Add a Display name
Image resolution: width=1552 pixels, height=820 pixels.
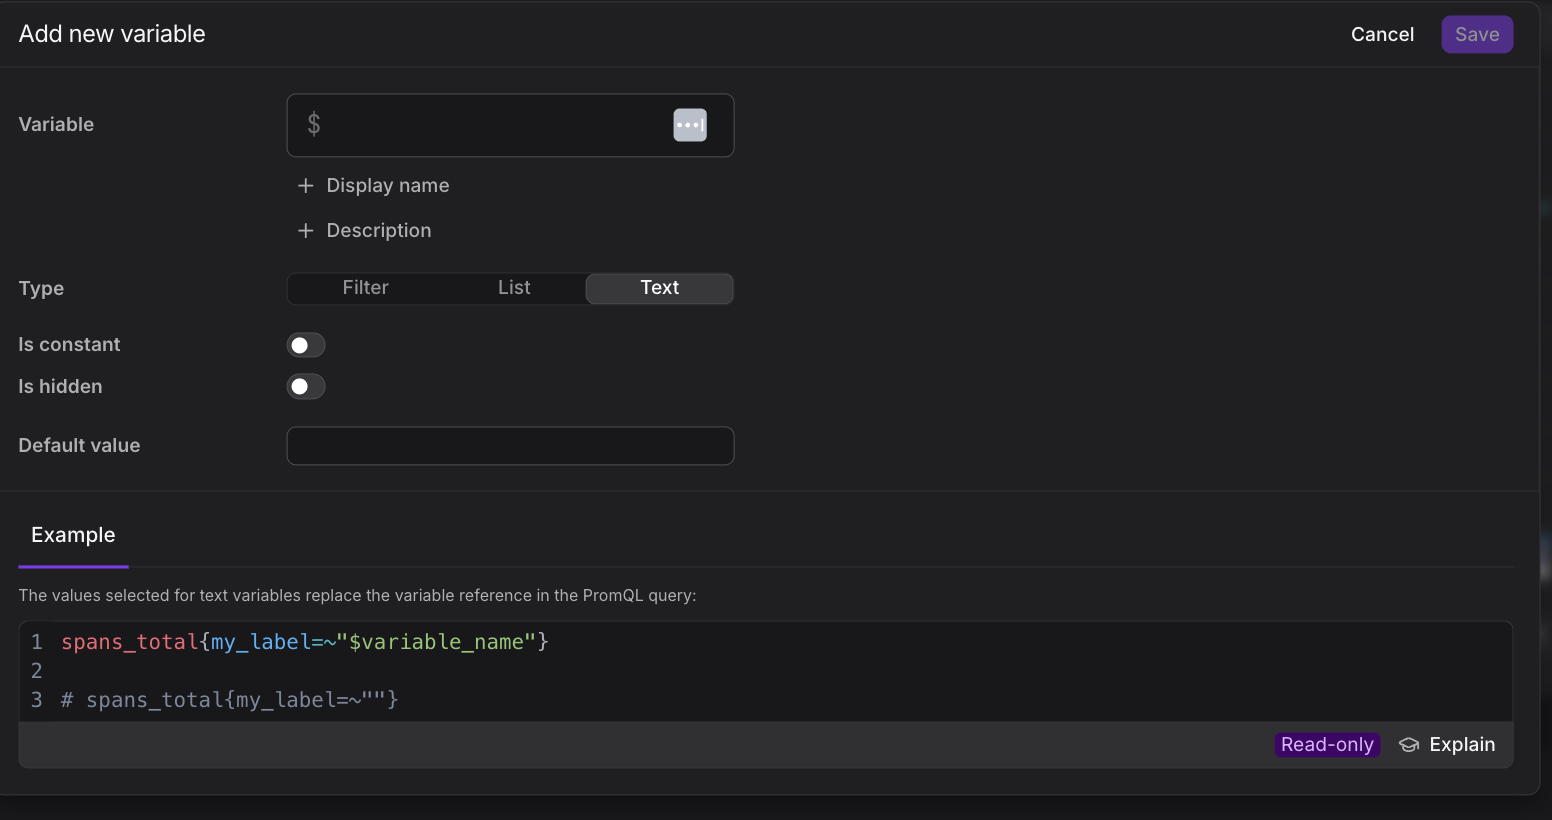(373, 186)
